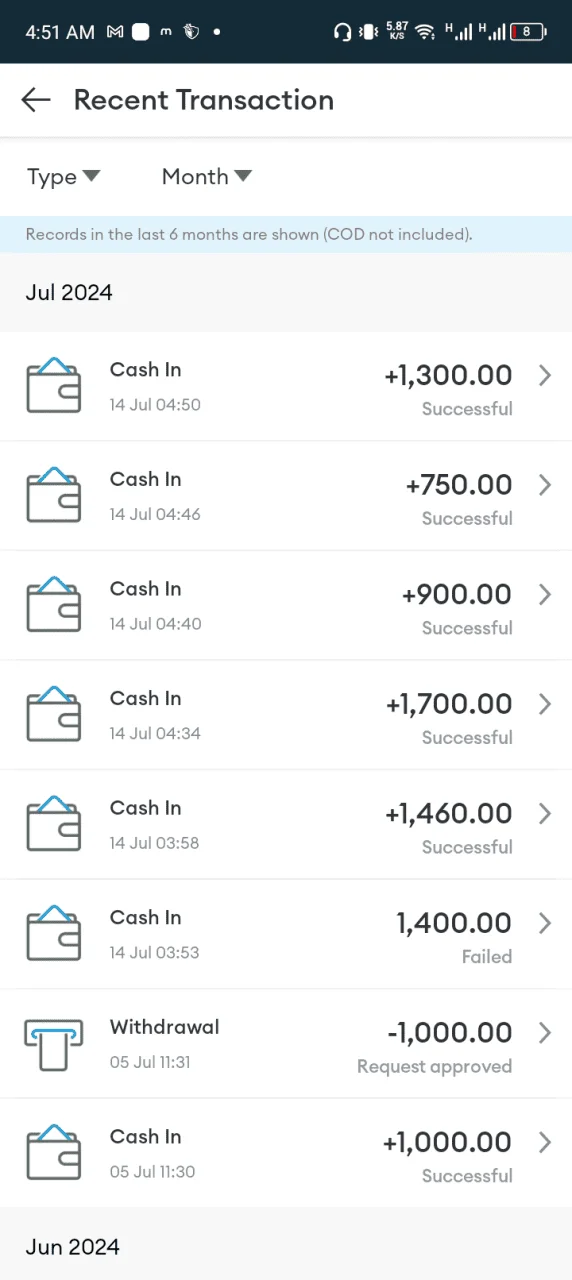
Task: Open the Month filter dropdown
Action: [206, 177]
